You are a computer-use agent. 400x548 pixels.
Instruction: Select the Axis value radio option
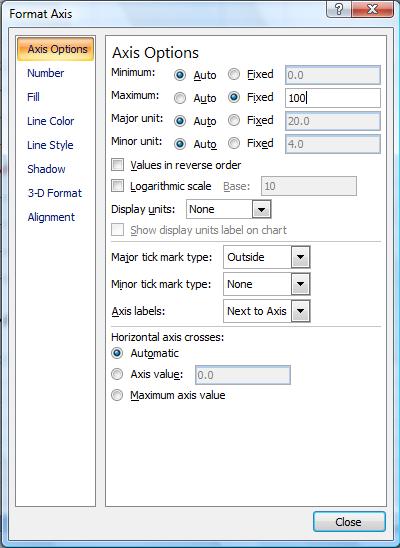coord(117,375)
